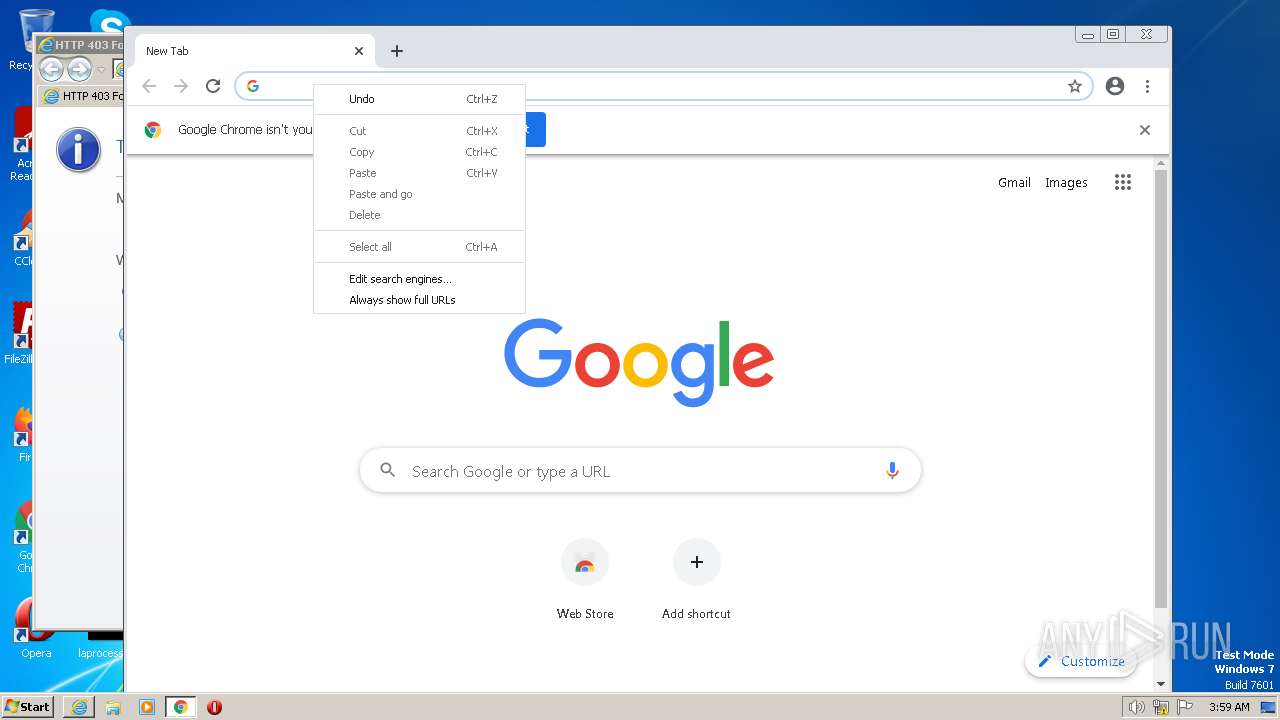Screen dimensions: 1280x720
Task: Click the New Tab tab label
Action: (167, 51)
